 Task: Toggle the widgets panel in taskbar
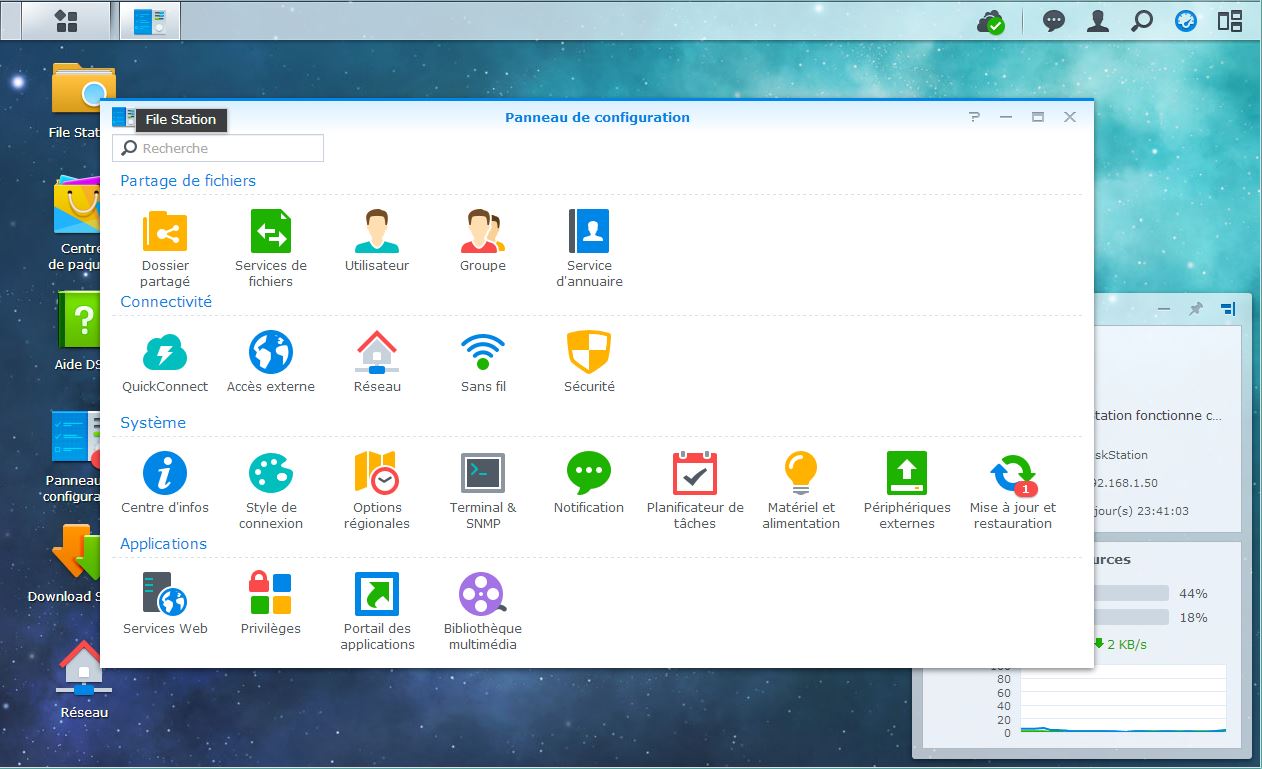point(1230,21)
